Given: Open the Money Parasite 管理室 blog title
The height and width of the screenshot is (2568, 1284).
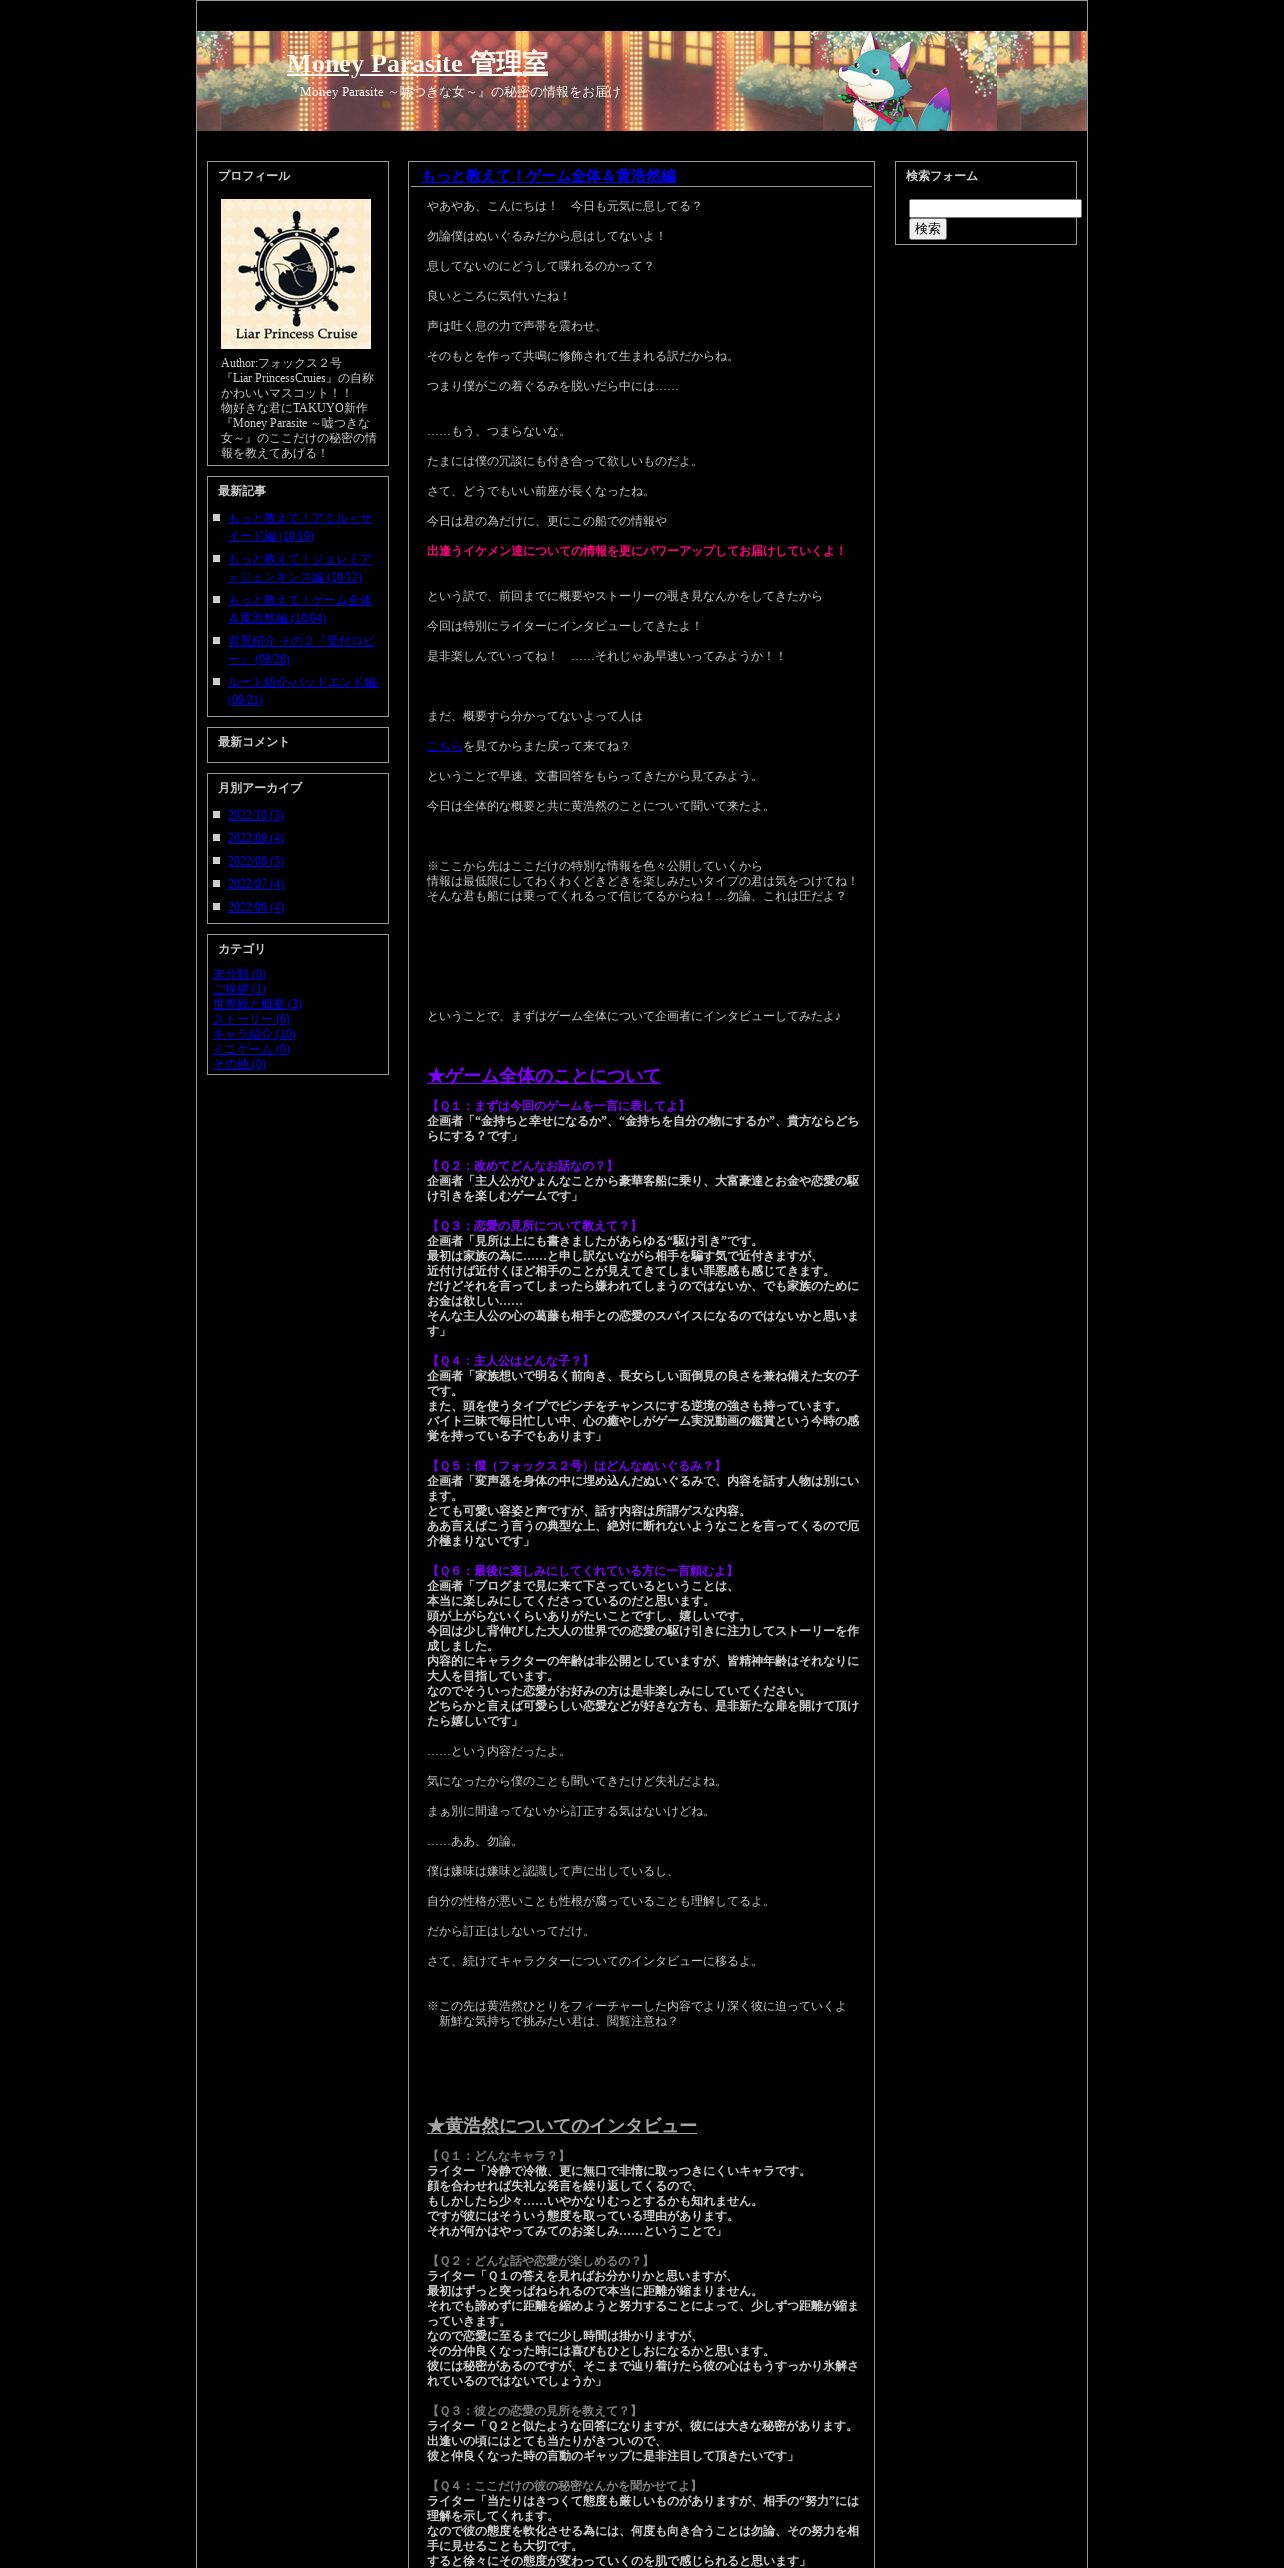Looking at the screenshot, I should [417, 63].
